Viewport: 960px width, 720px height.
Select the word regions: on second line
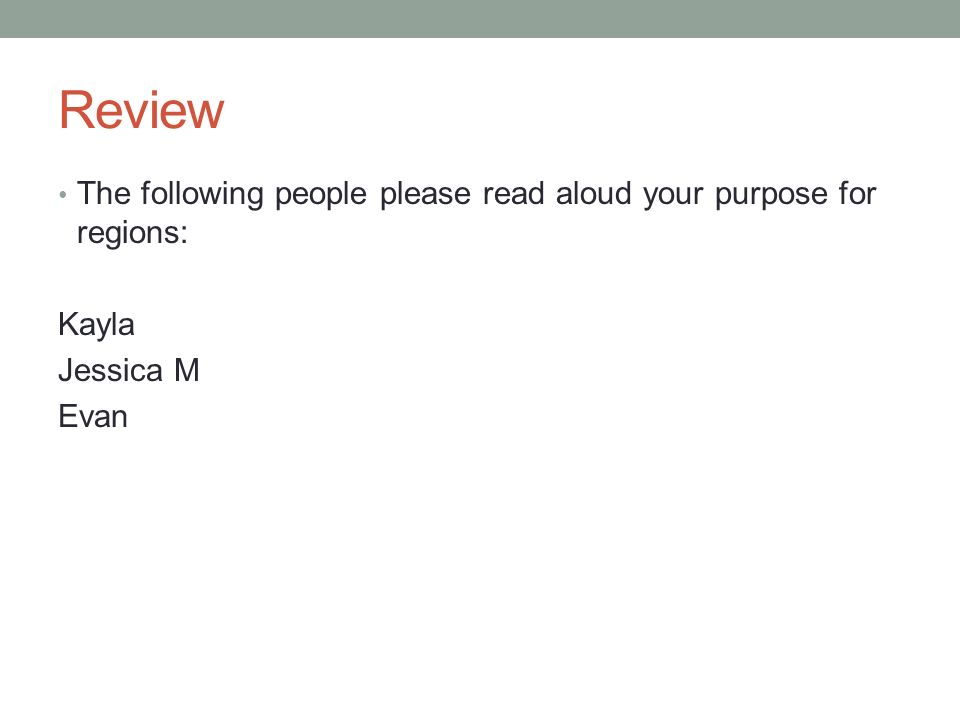pos(132,234)
